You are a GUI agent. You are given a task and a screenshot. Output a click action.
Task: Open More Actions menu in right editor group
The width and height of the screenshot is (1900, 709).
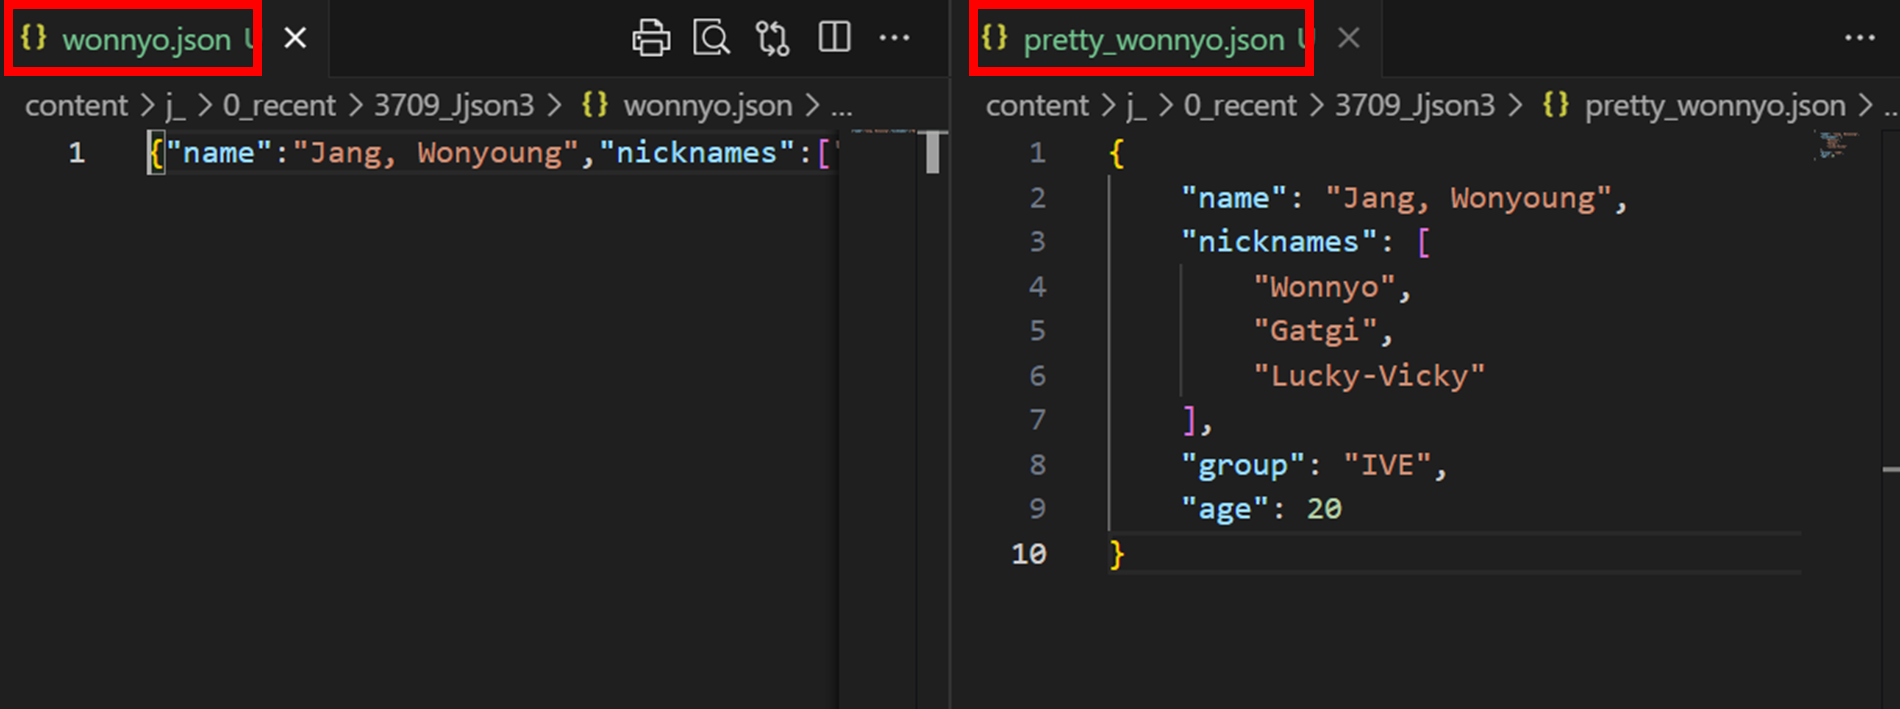(1859, 38)
